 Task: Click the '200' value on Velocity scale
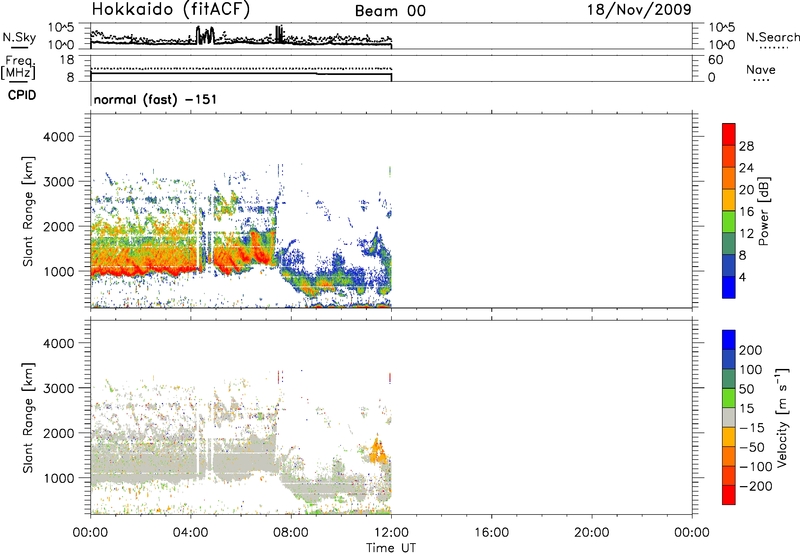coord(751,350)
